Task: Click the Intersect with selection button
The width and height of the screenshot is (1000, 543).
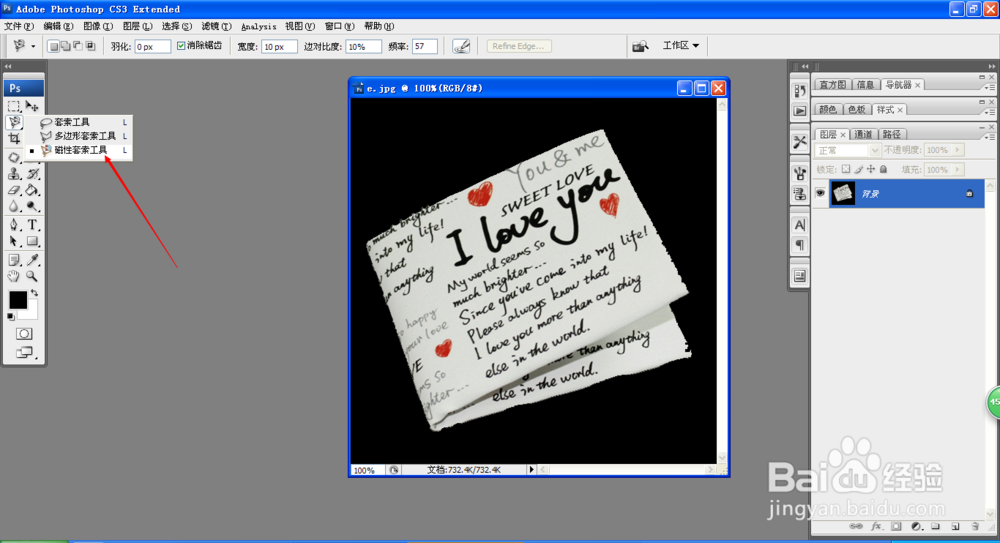Action: coord(90,46)
